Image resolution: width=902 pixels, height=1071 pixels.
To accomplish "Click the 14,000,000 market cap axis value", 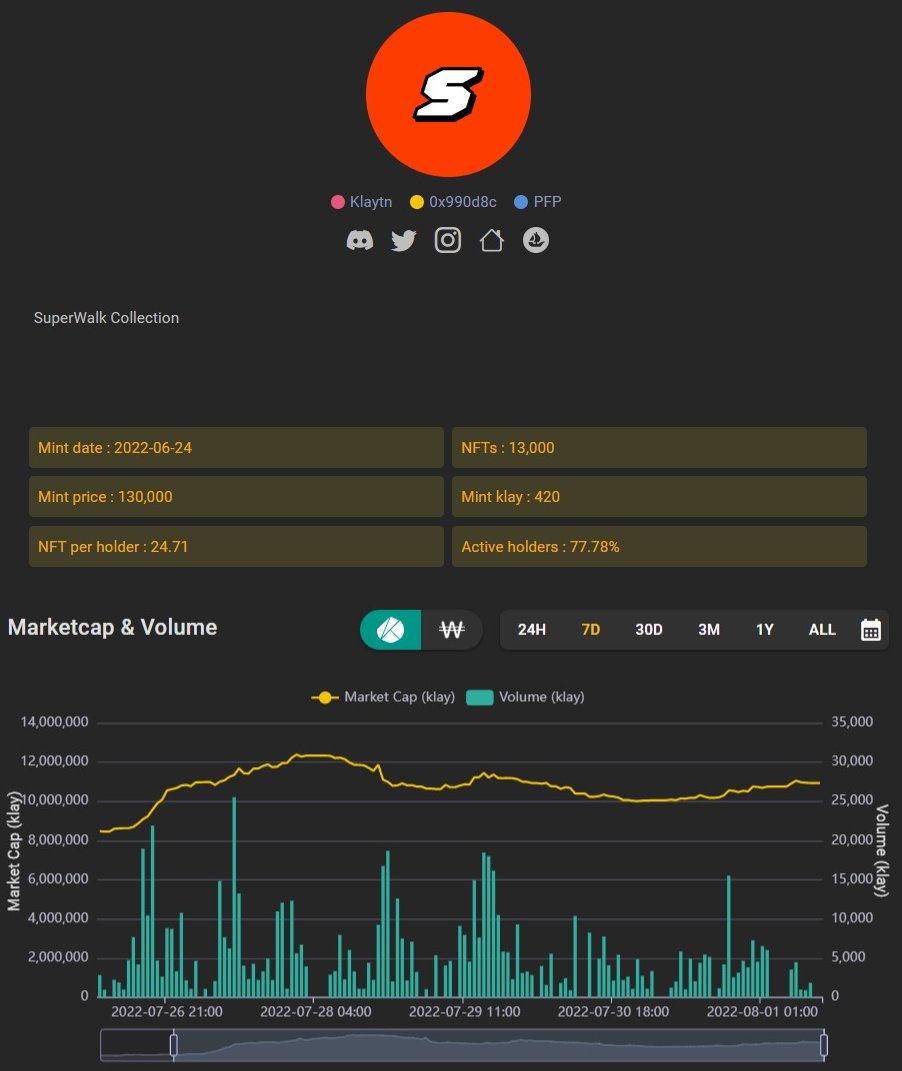I will point(55,722).
